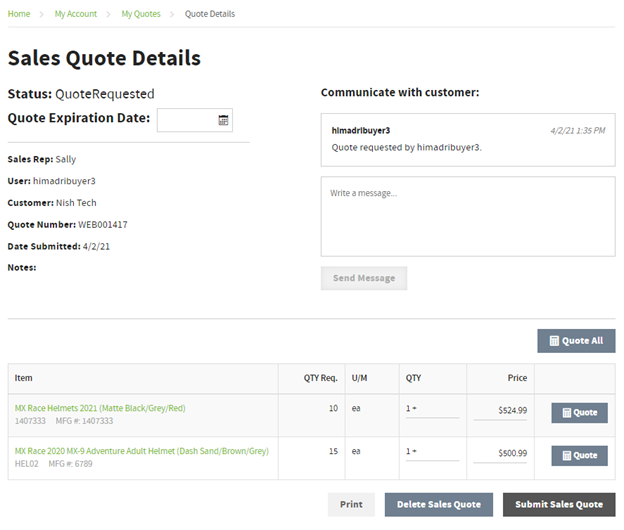Edit the $524.99 price field
The height and width of the screenshot is (530, 624).
pos(501,410)
